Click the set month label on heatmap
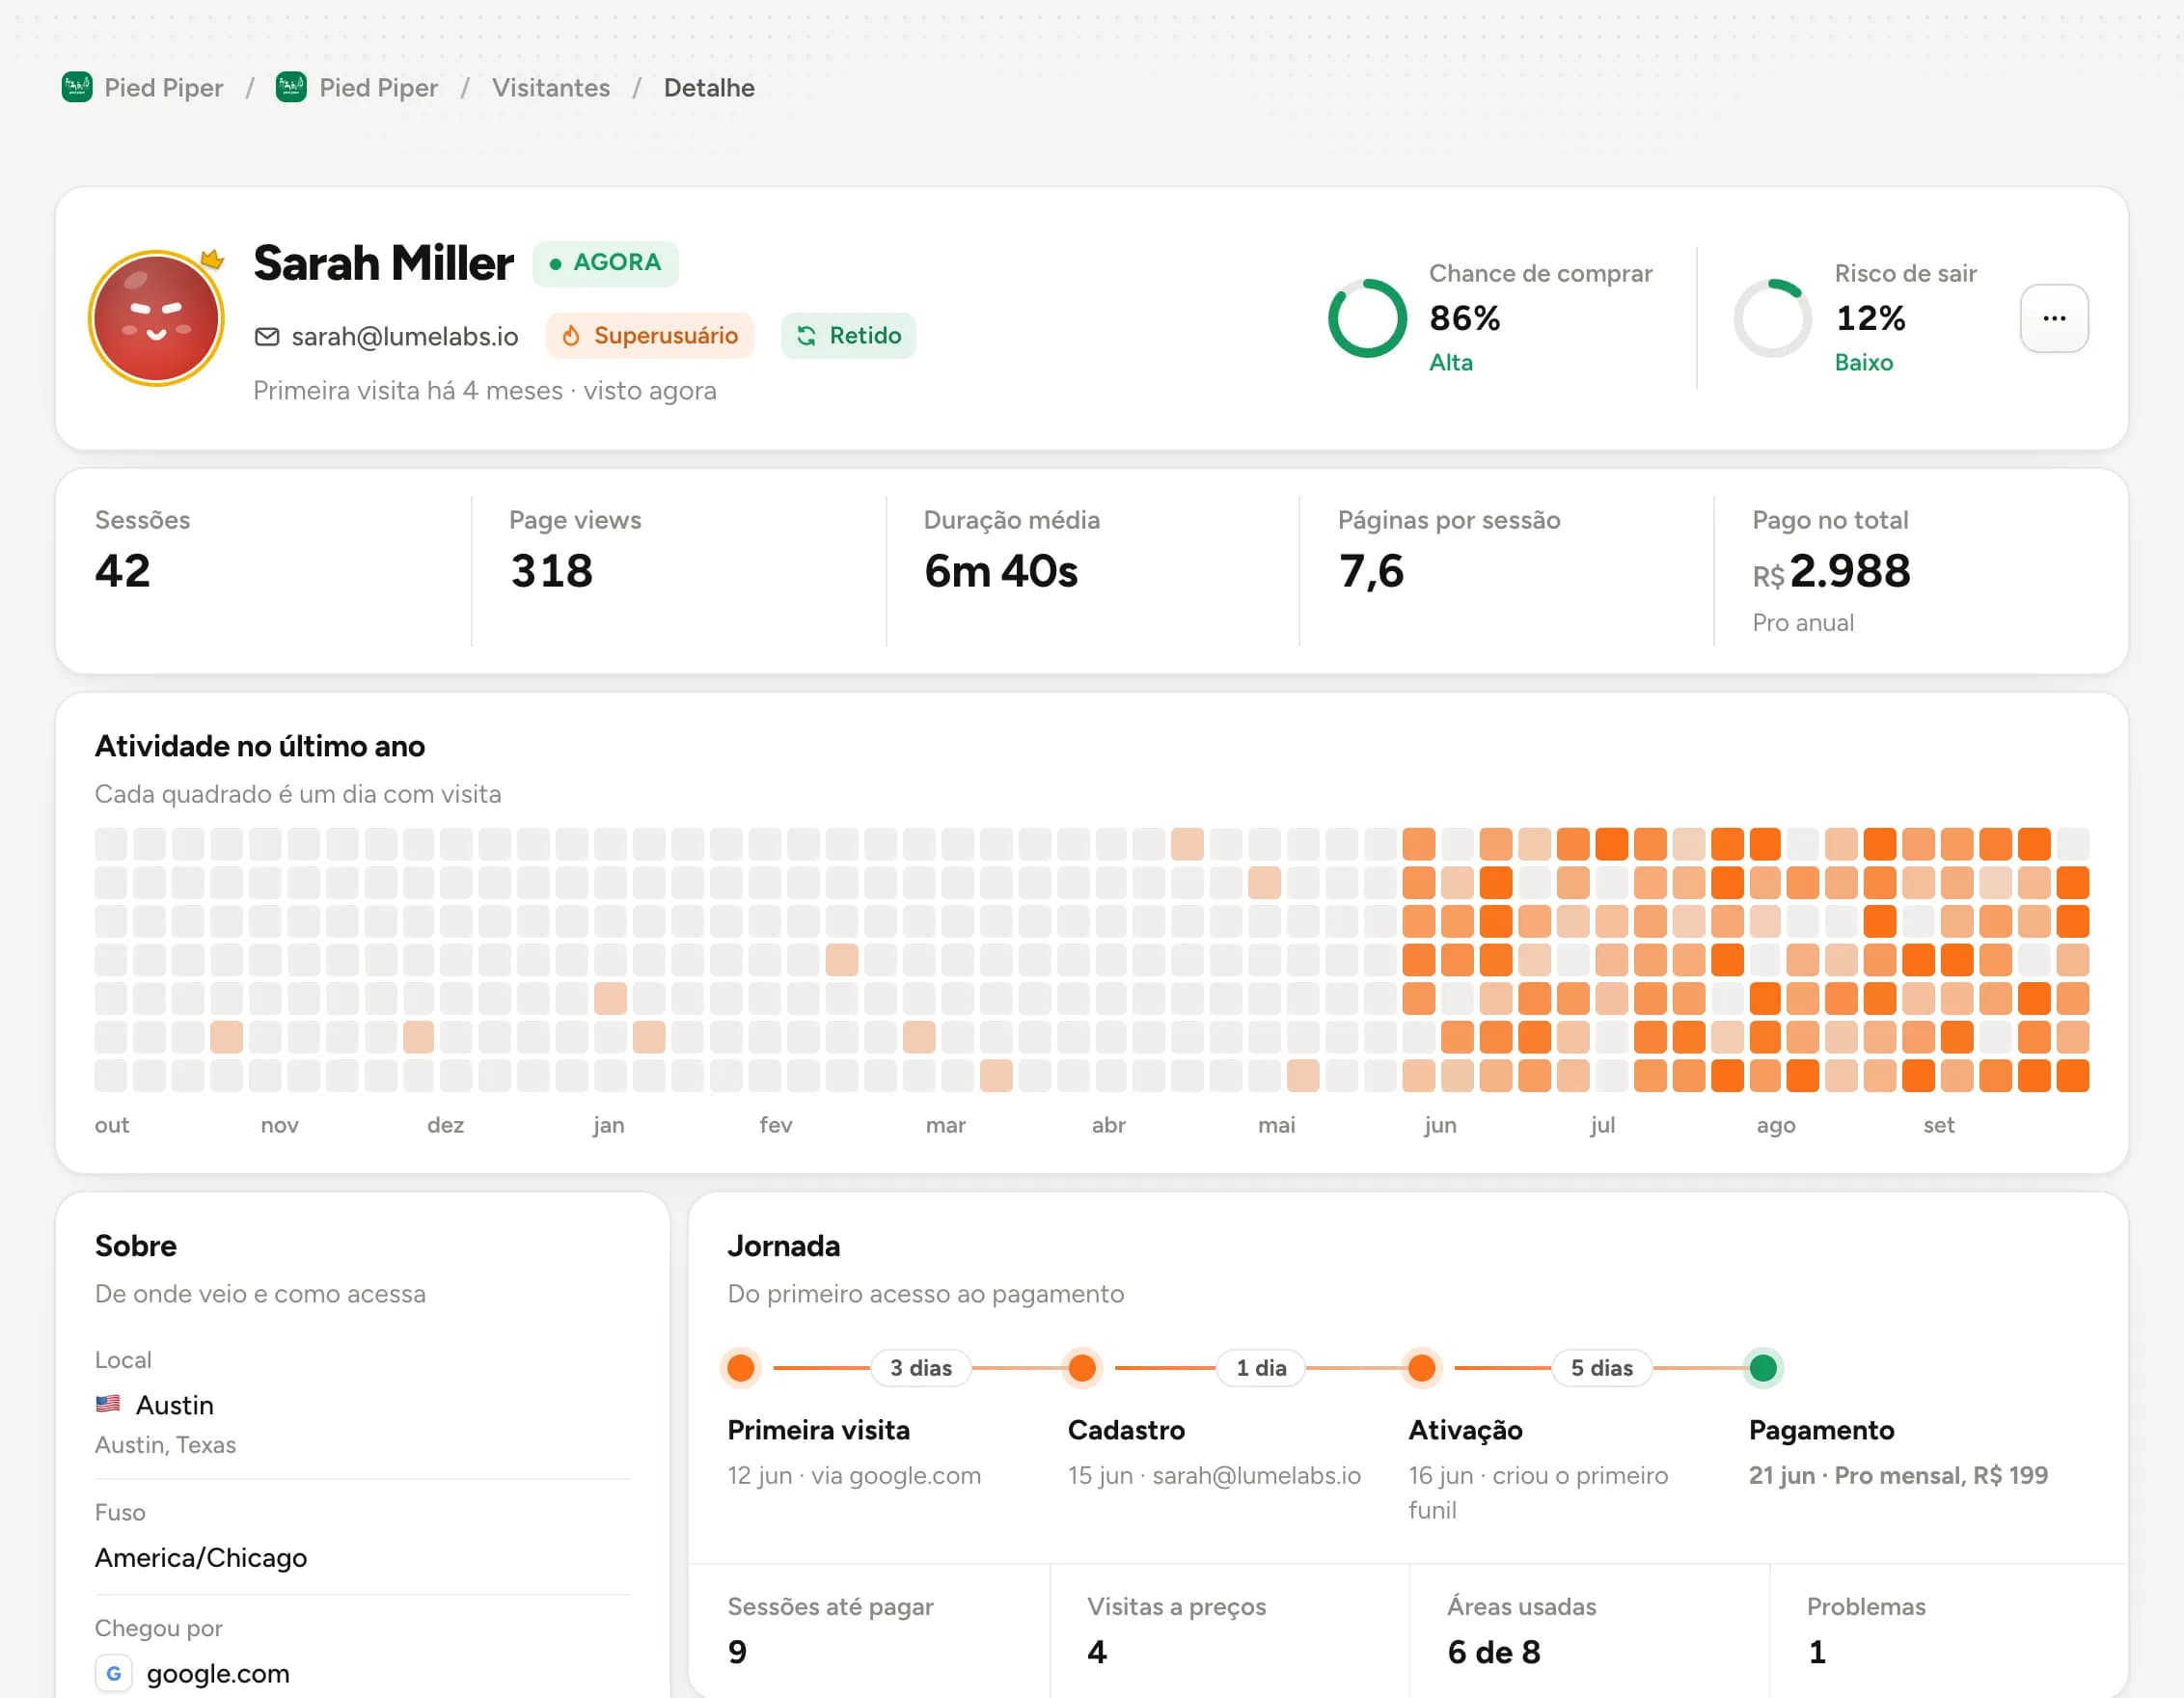The height and width of the screenshot is (1698, 2184). (1938, 1124)
